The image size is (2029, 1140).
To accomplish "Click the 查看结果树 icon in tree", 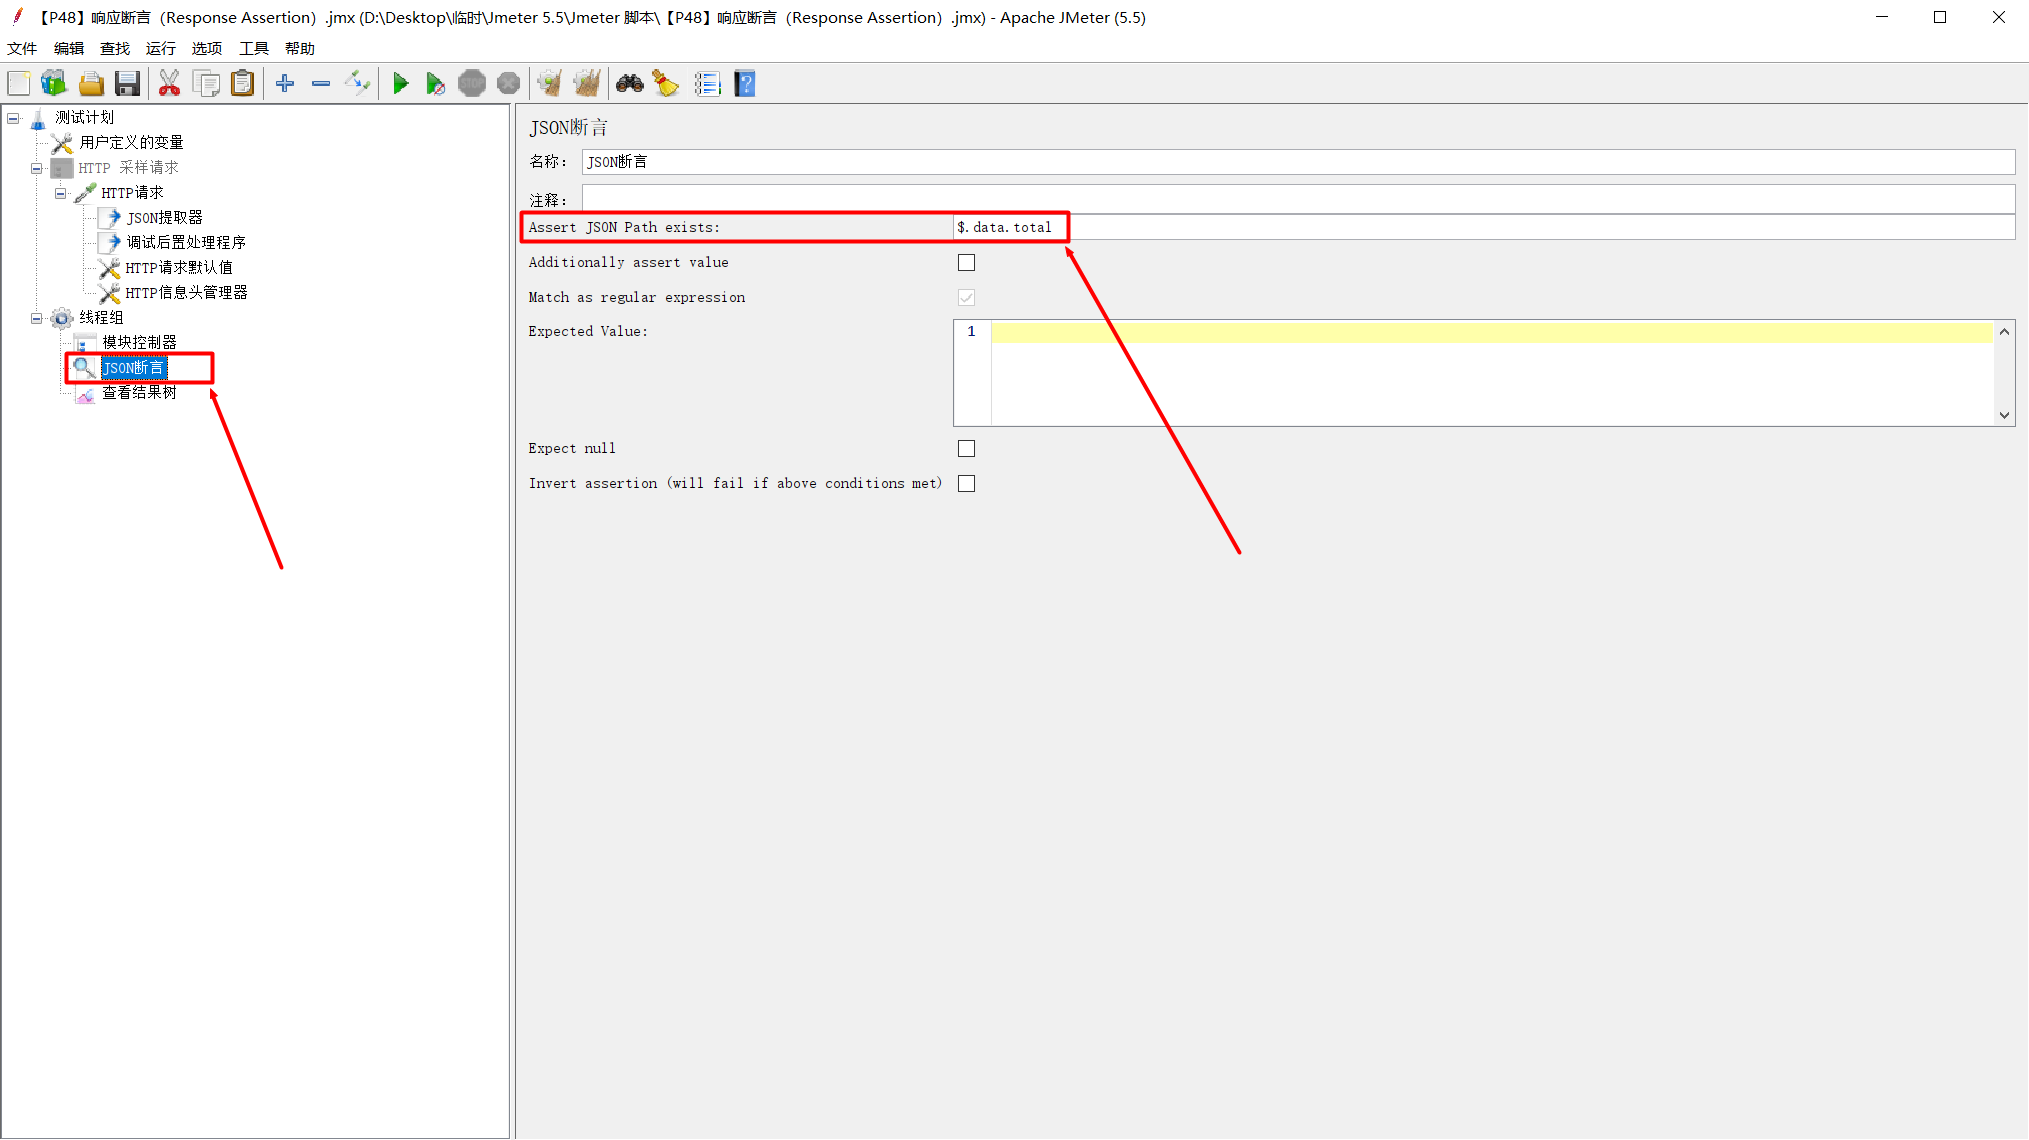I will tap(86, 393).
